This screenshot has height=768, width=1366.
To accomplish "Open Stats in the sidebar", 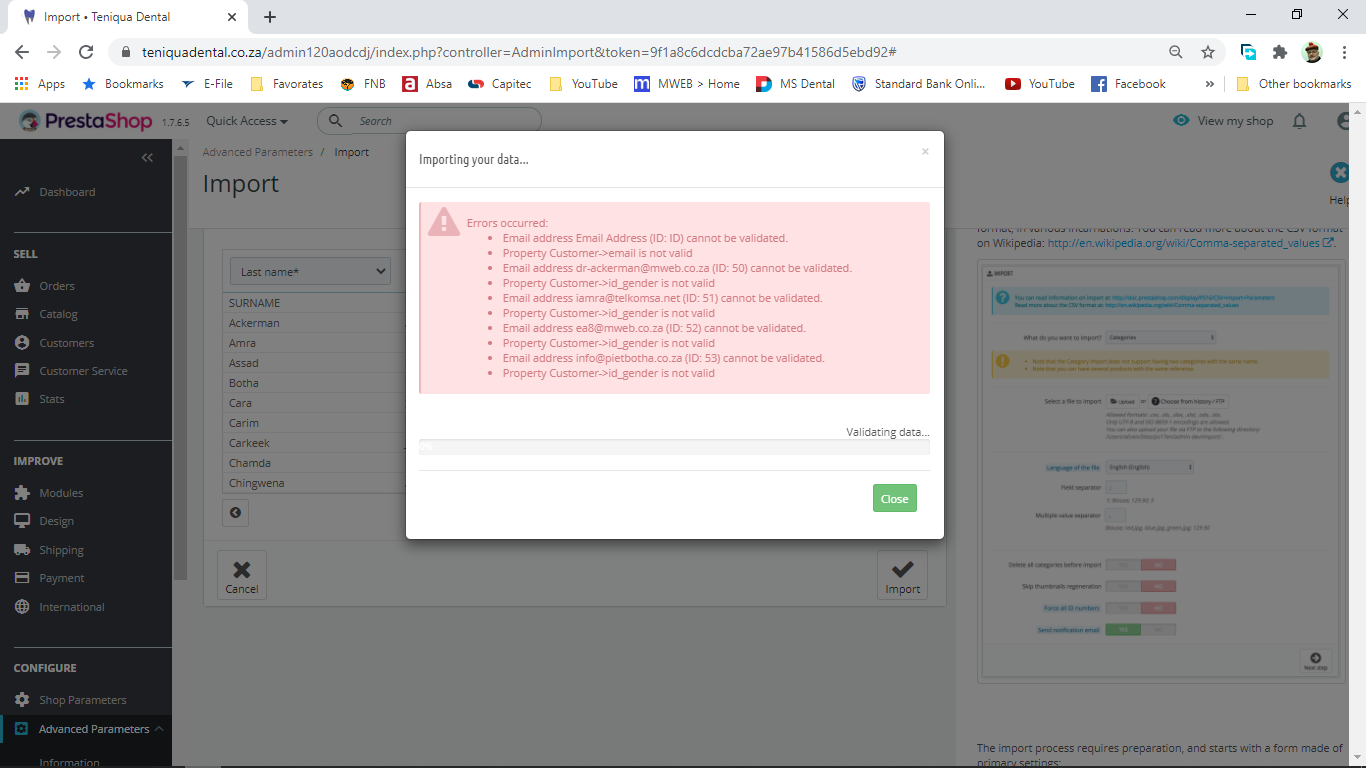I will (52, 399).
